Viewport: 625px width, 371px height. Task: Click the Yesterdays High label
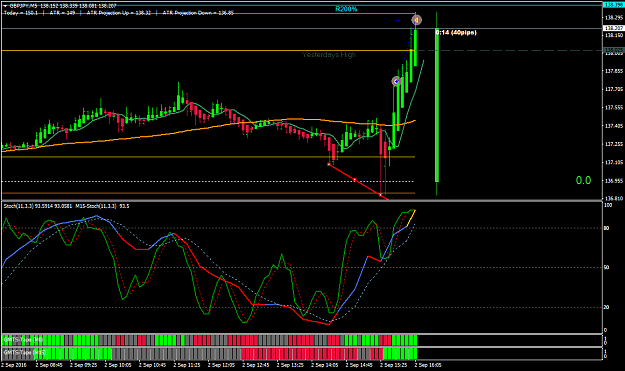coord(329,55)
